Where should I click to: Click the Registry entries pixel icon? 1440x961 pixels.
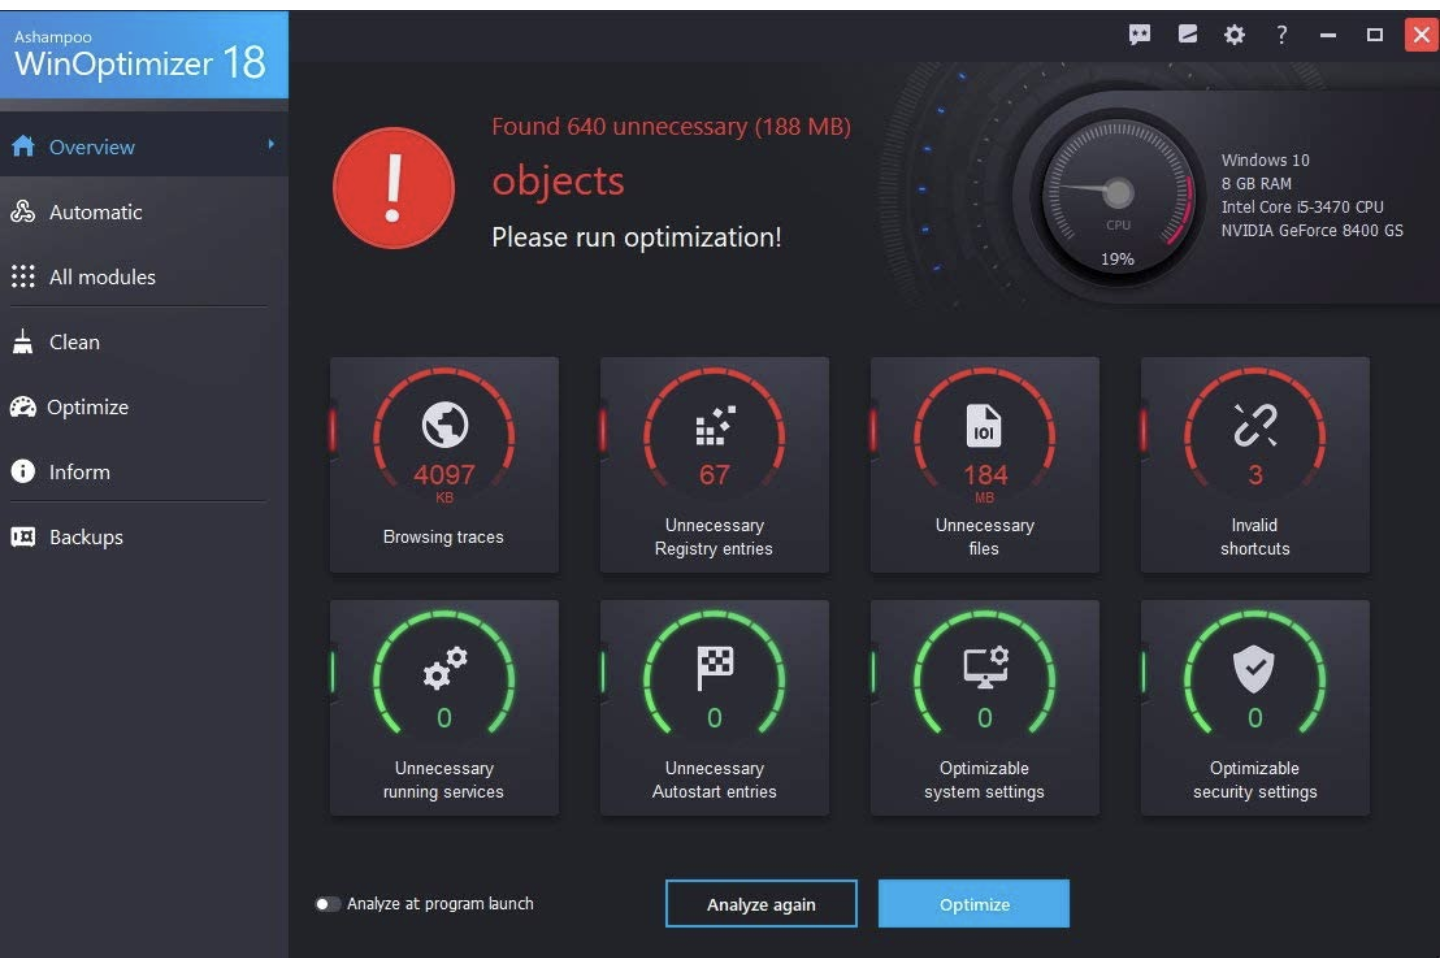pyautogui.click(x=715, y=425)
